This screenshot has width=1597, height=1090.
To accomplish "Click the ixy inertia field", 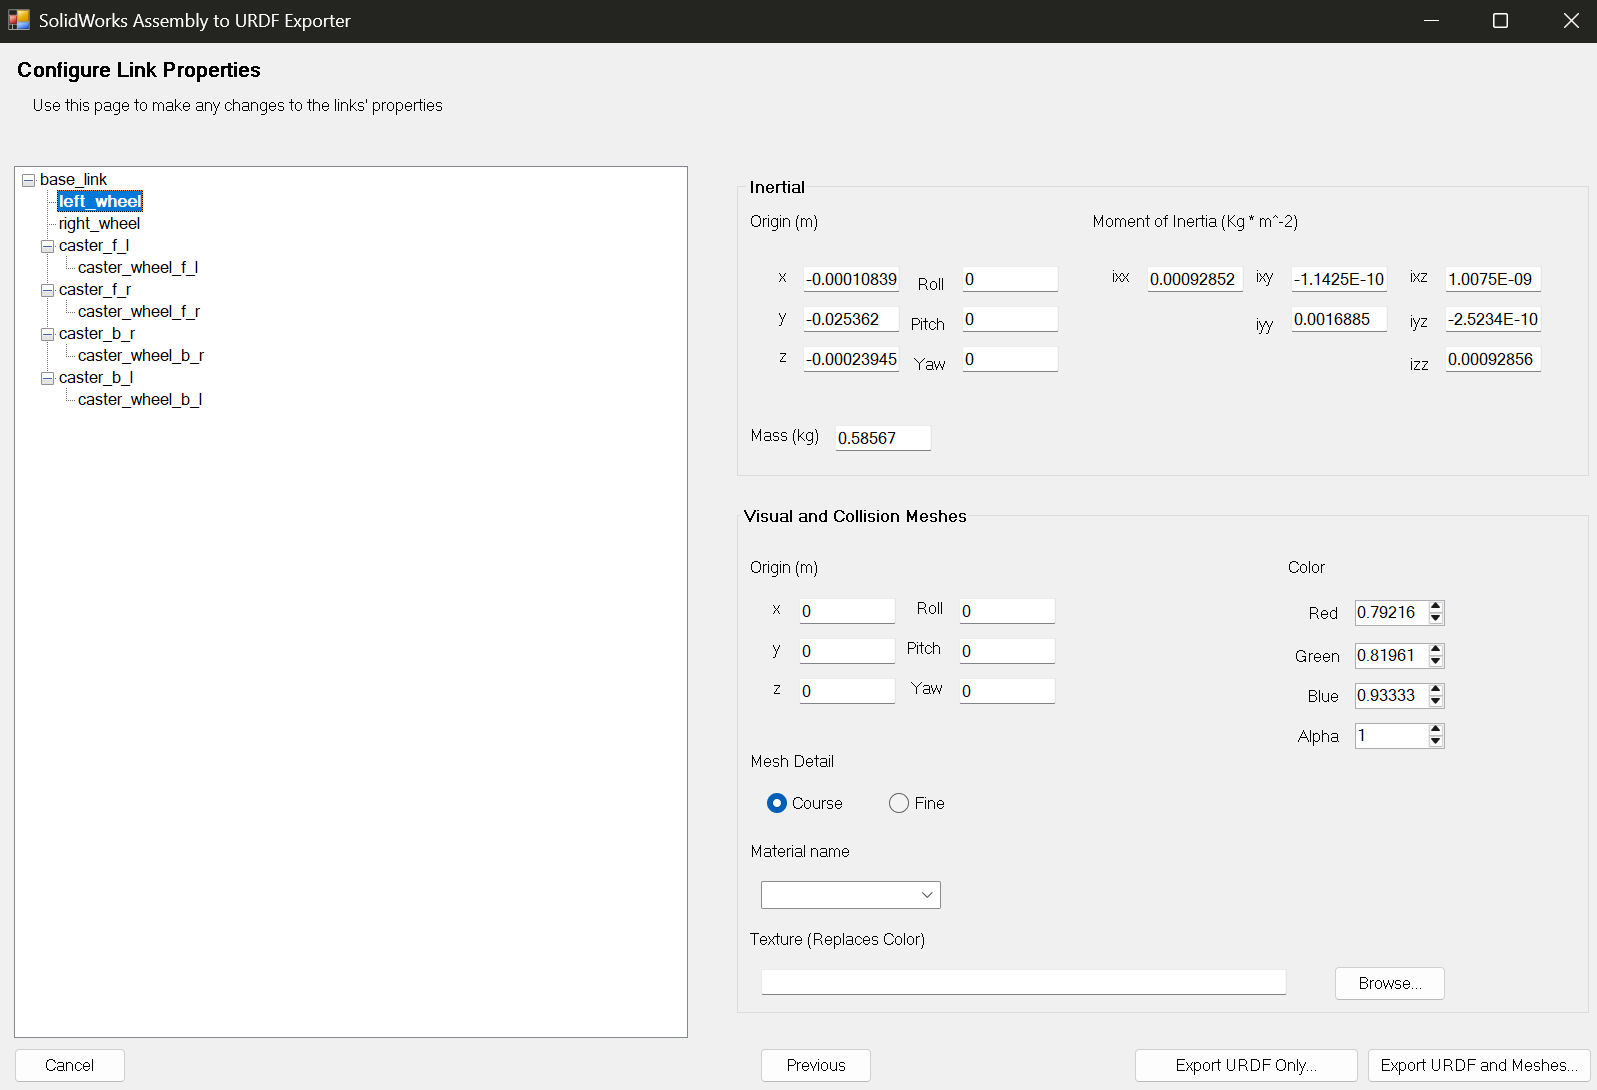I will point(1339,279).
